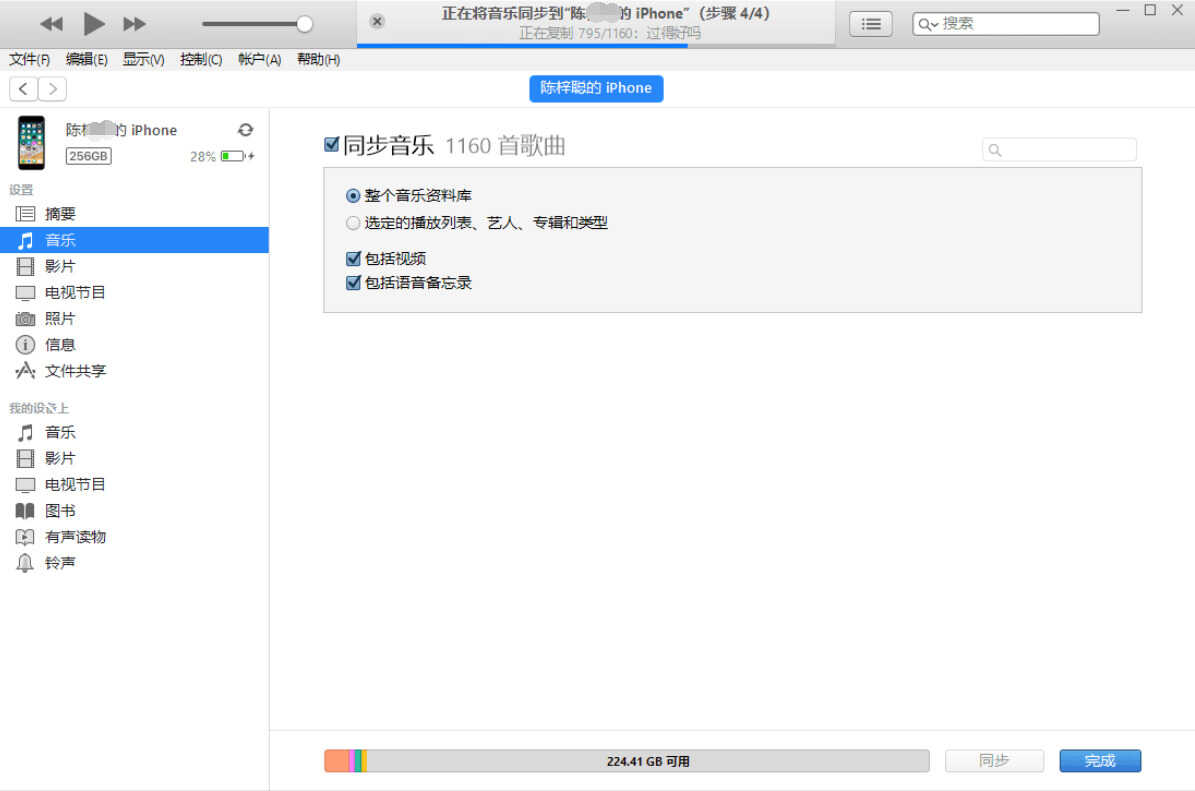Minimize the iTunes window
The height and width of the screenshot is (791, 1195).
coord(1123,11)
